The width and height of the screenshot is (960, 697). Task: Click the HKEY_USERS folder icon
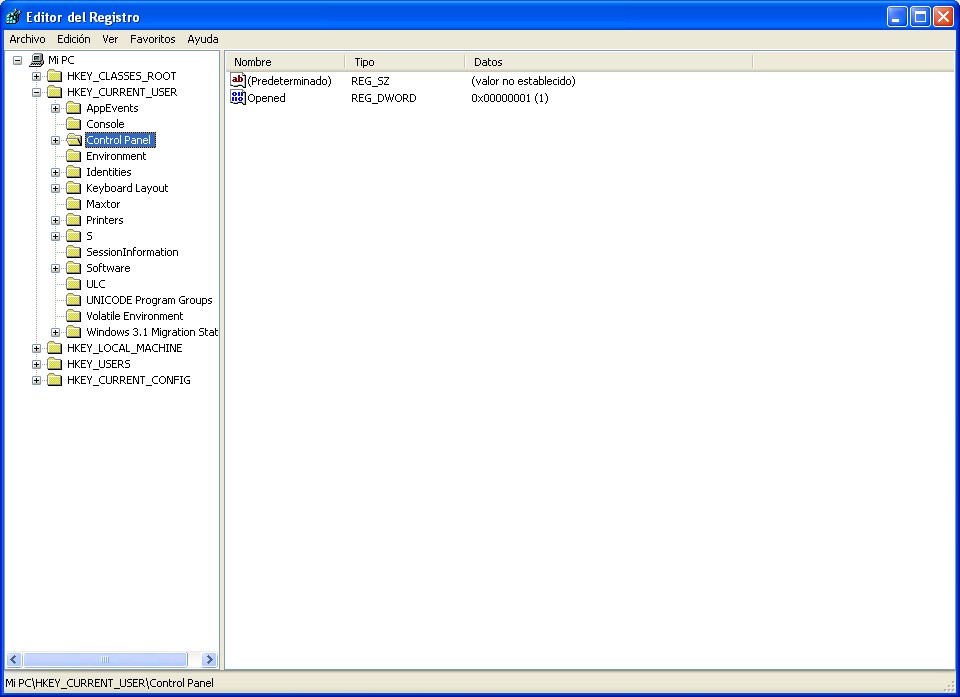(x=55, y=364)
